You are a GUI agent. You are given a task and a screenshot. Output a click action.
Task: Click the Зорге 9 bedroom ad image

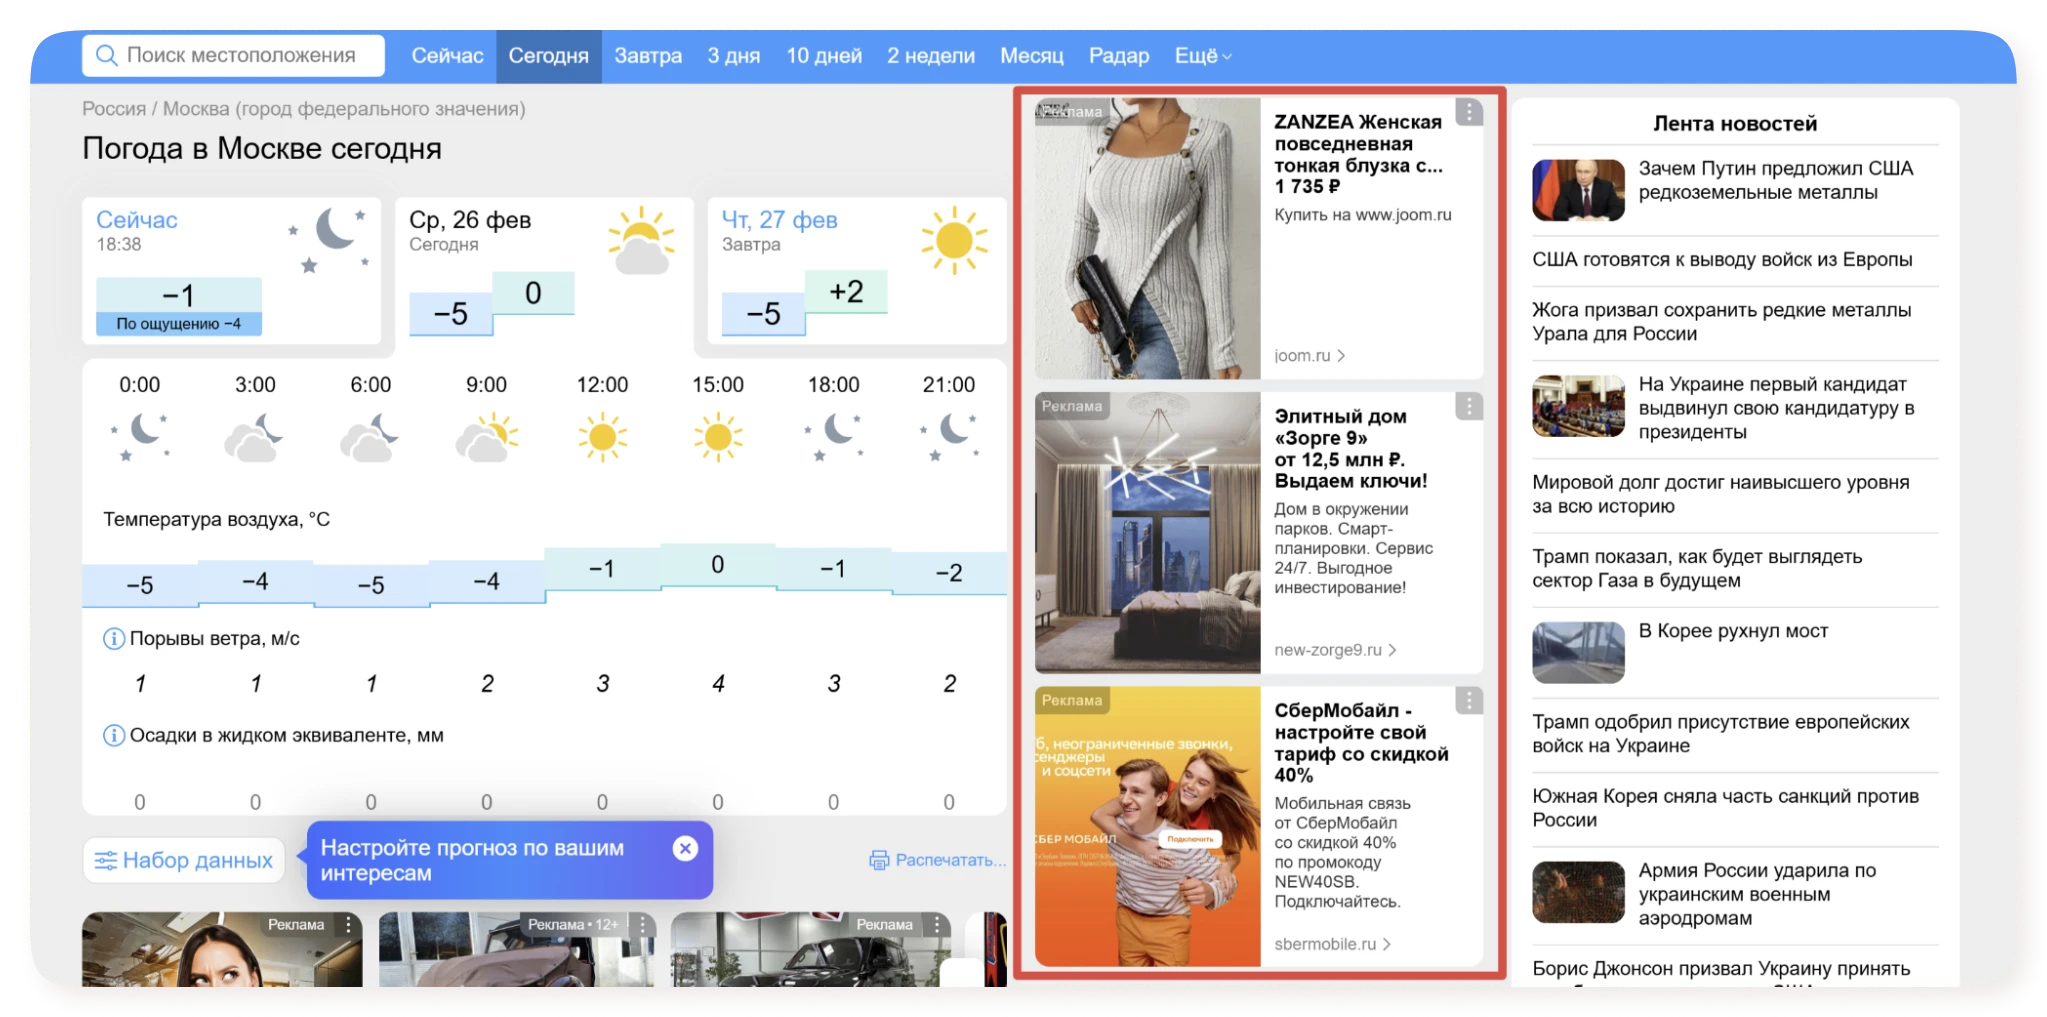coord(1148,533)
